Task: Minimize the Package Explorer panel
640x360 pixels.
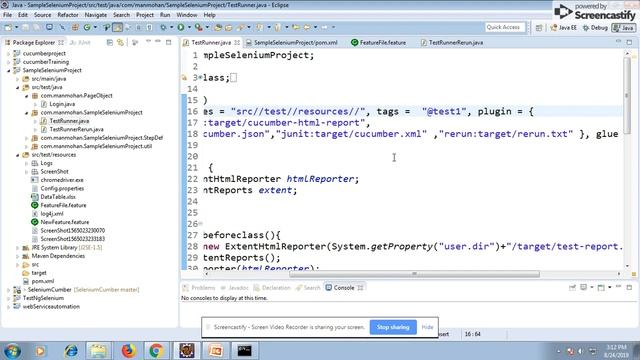Action: (x=158, y=42)
